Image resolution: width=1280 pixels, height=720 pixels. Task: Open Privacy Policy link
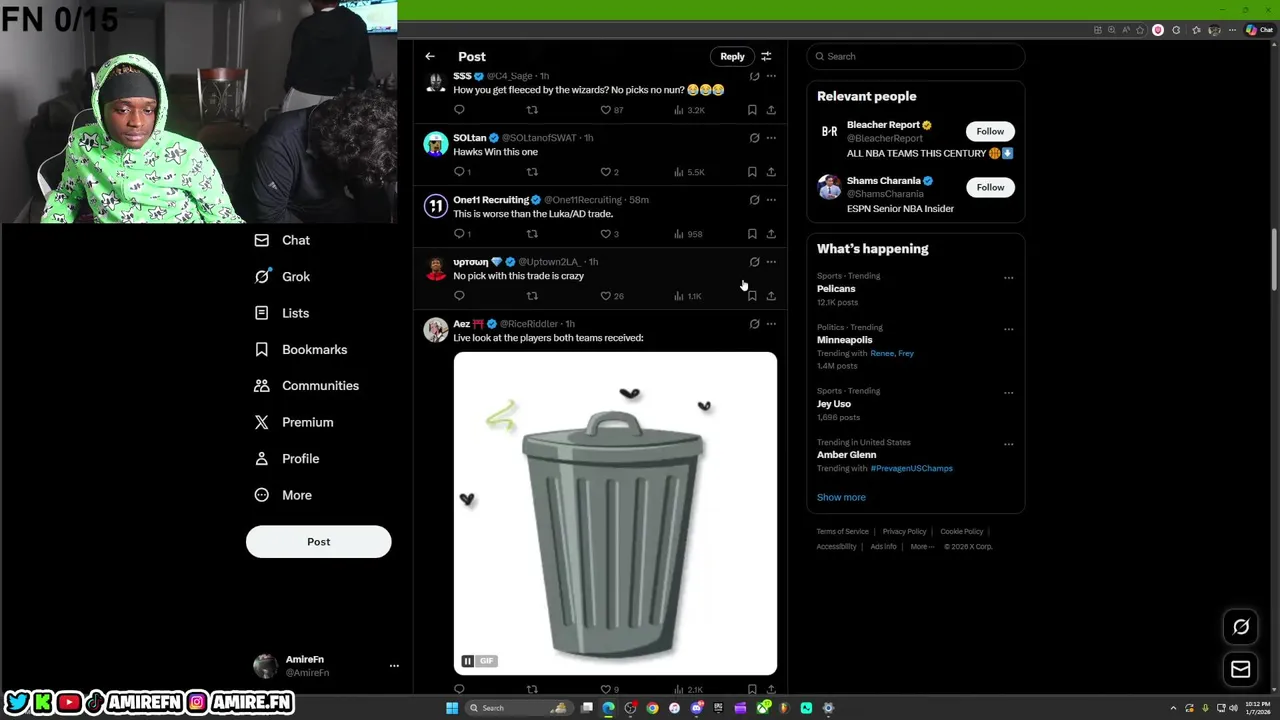click(904, 532)
